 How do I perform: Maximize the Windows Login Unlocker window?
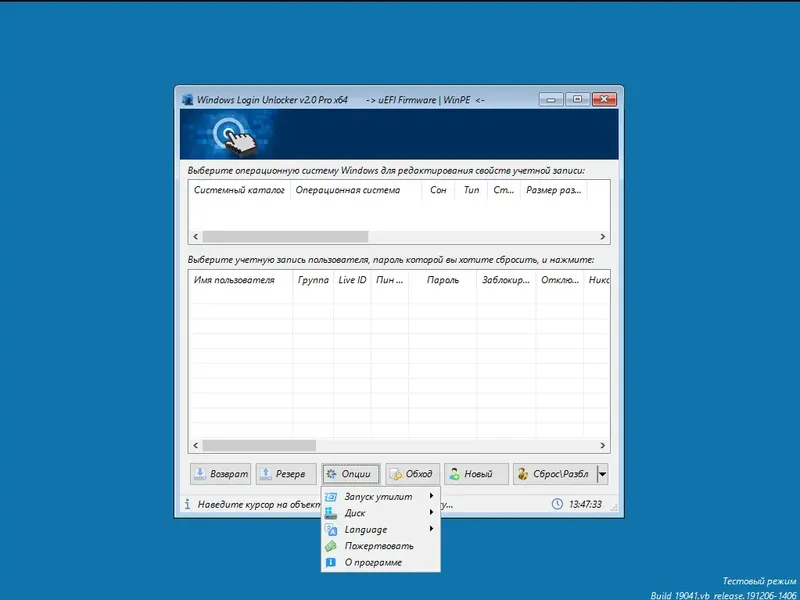[578, 99]
